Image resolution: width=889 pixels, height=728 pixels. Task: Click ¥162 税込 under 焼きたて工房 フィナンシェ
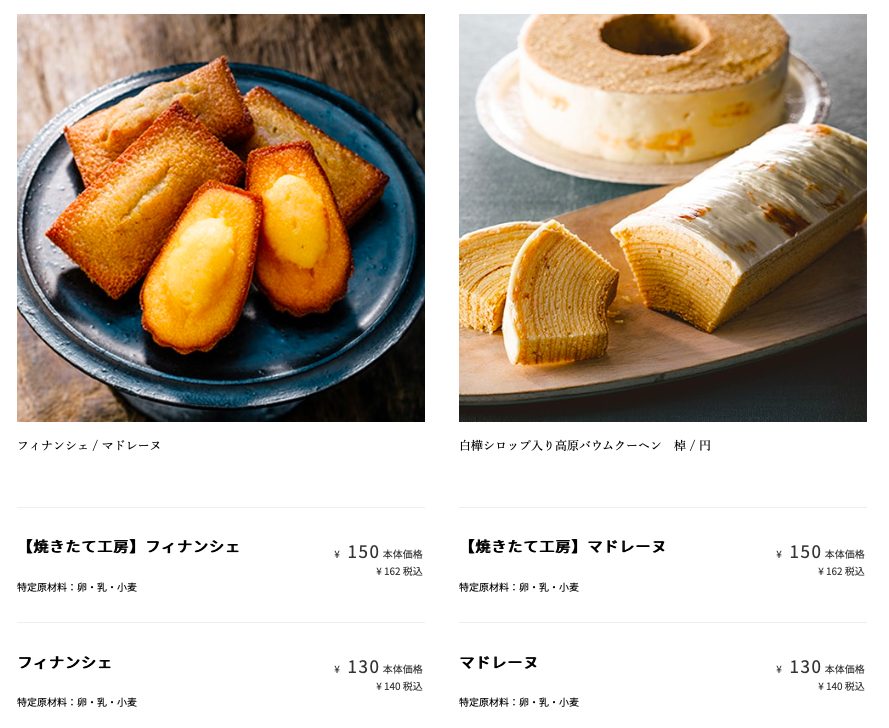[x=399, y=572]
